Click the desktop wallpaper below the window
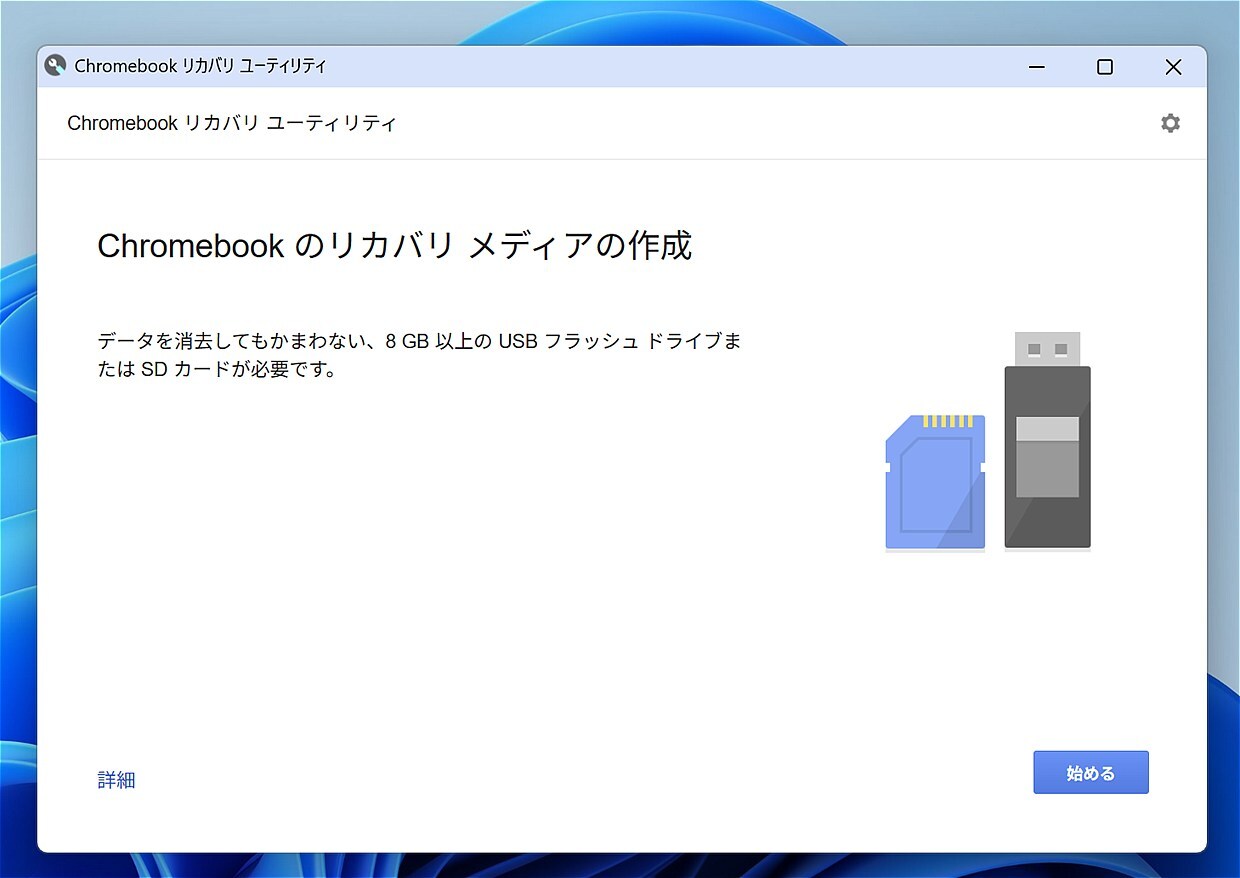This screenshot has width=1240, height=878. (x=620, y=866)
